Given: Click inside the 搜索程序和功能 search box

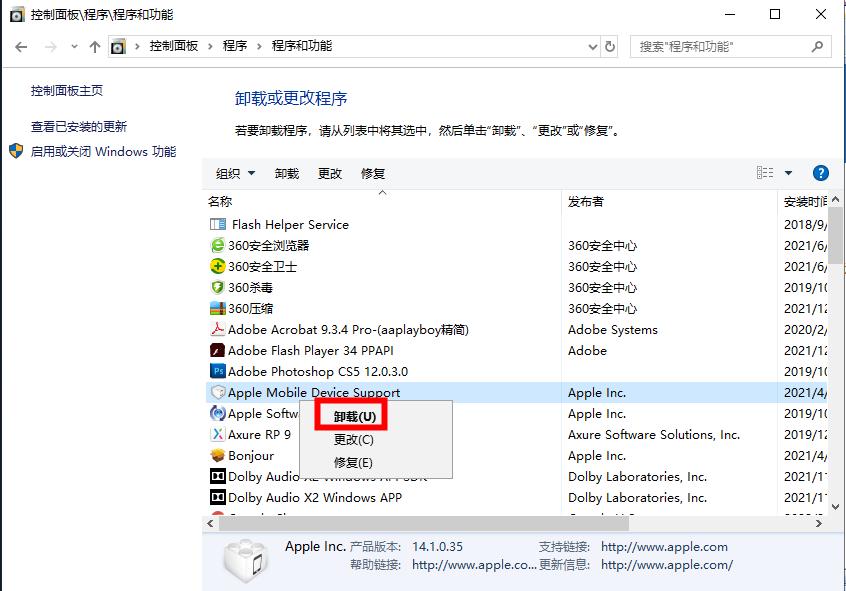Looking at the screenshot, I should click(730, 46).
